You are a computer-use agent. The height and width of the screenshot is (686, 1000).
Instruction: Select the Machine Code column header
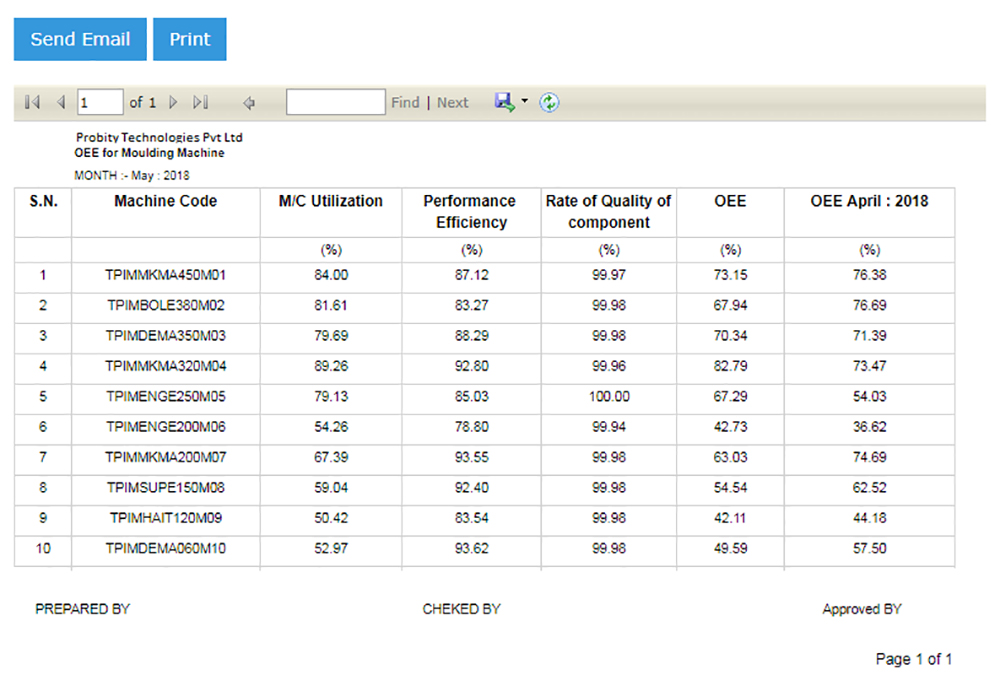pyautogui.click(x=166, y=201)
